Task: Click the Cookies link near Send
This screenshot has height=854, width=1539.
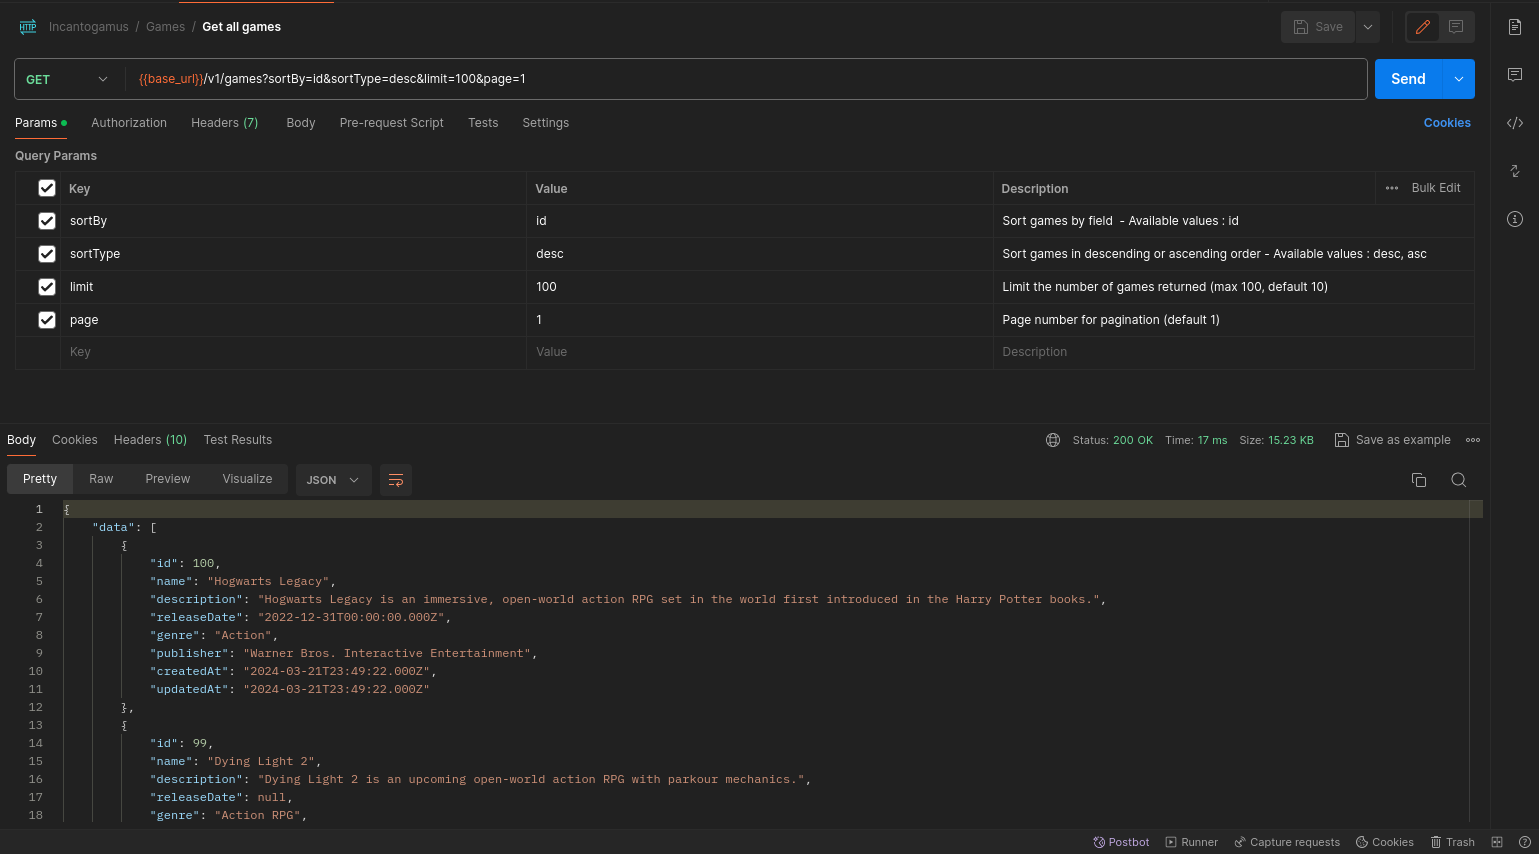Action: tap(1447, 123)
